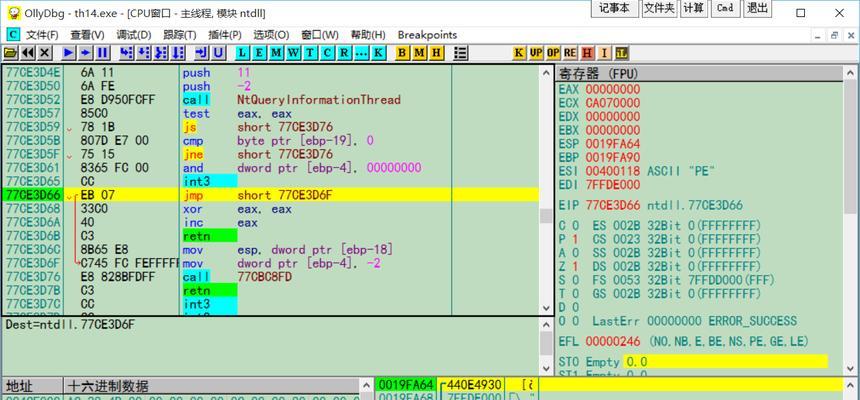860x400 pixels.
Task: Open the 帮助(H) menu
Action: coord(368,35)
